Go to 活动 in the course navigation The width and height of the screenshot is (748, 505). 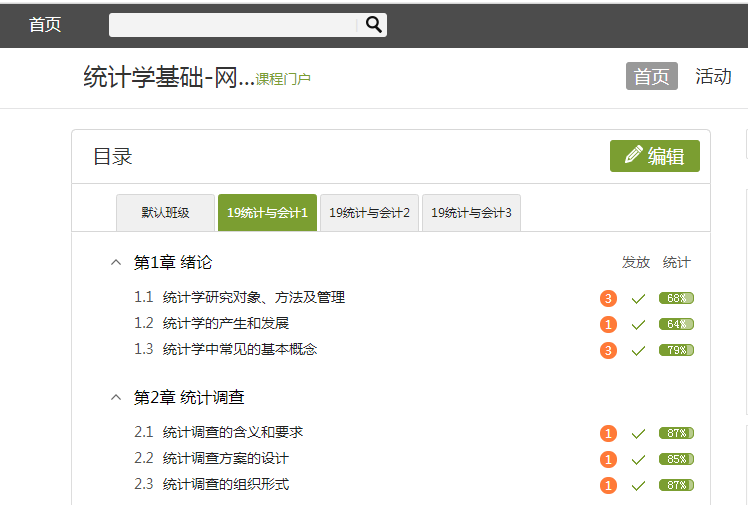[x=713, y=77]
